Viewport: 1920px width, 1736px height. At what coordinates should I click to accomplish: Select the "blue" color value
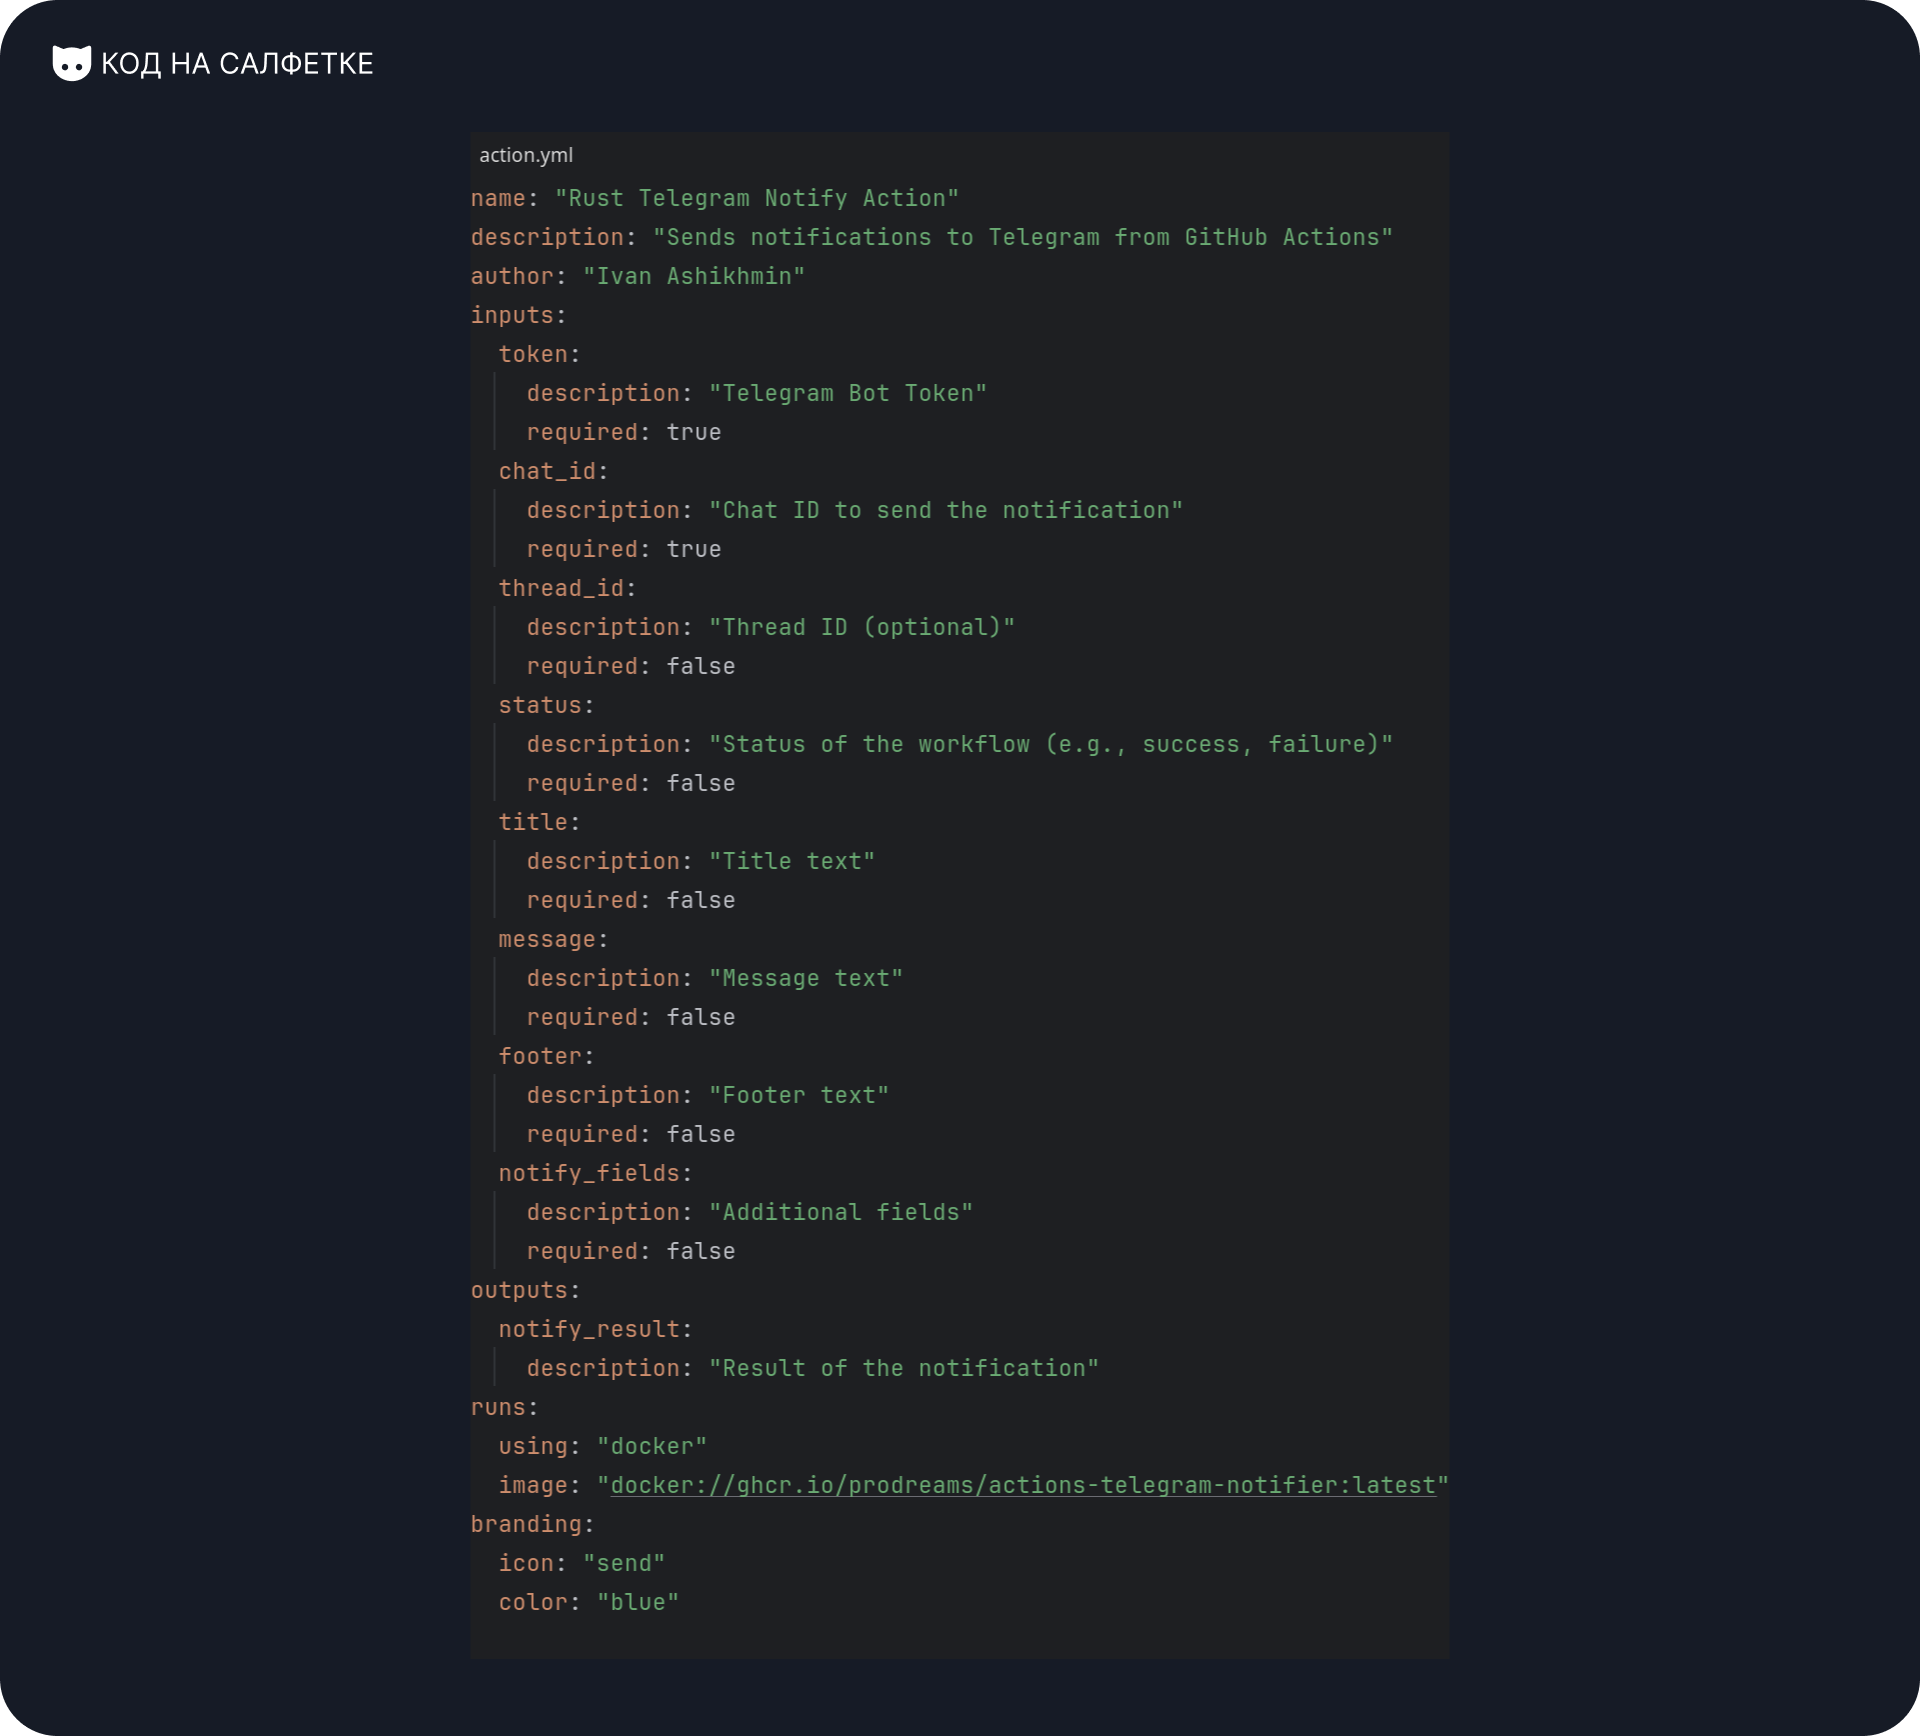638,1602
